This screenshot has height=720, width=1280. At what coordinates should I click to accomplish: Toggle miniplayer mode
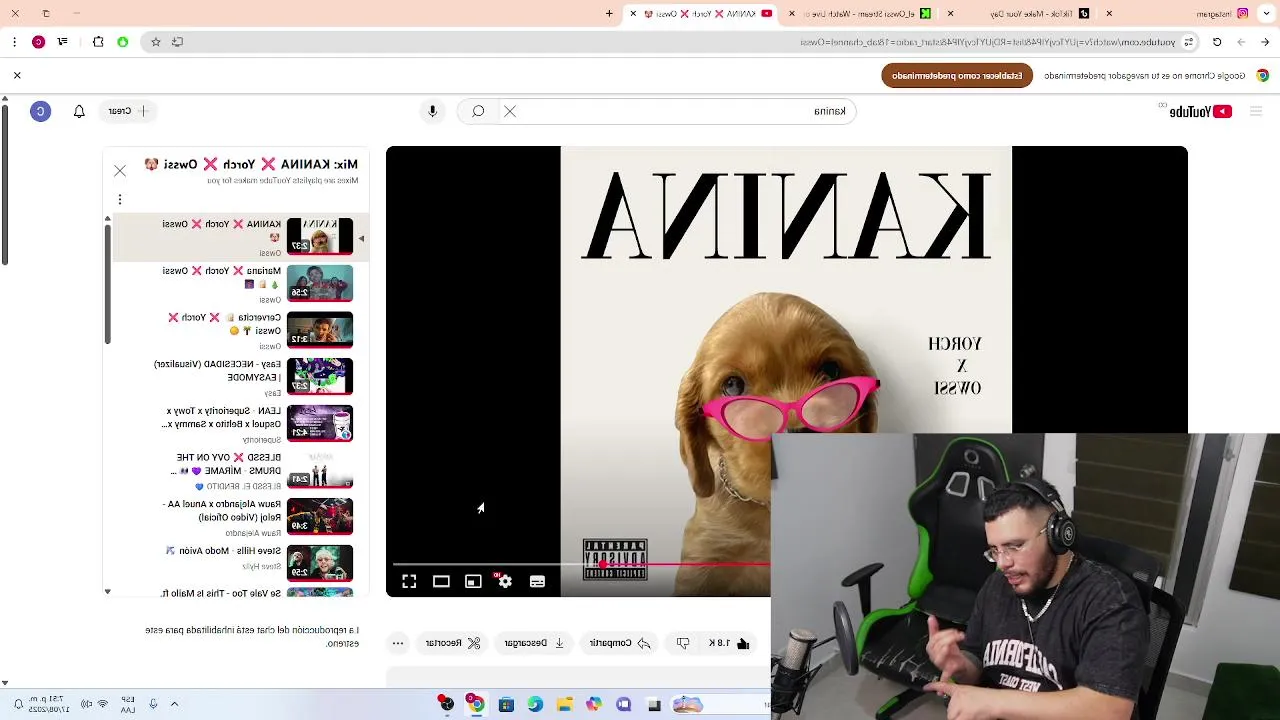click(473, 581)
